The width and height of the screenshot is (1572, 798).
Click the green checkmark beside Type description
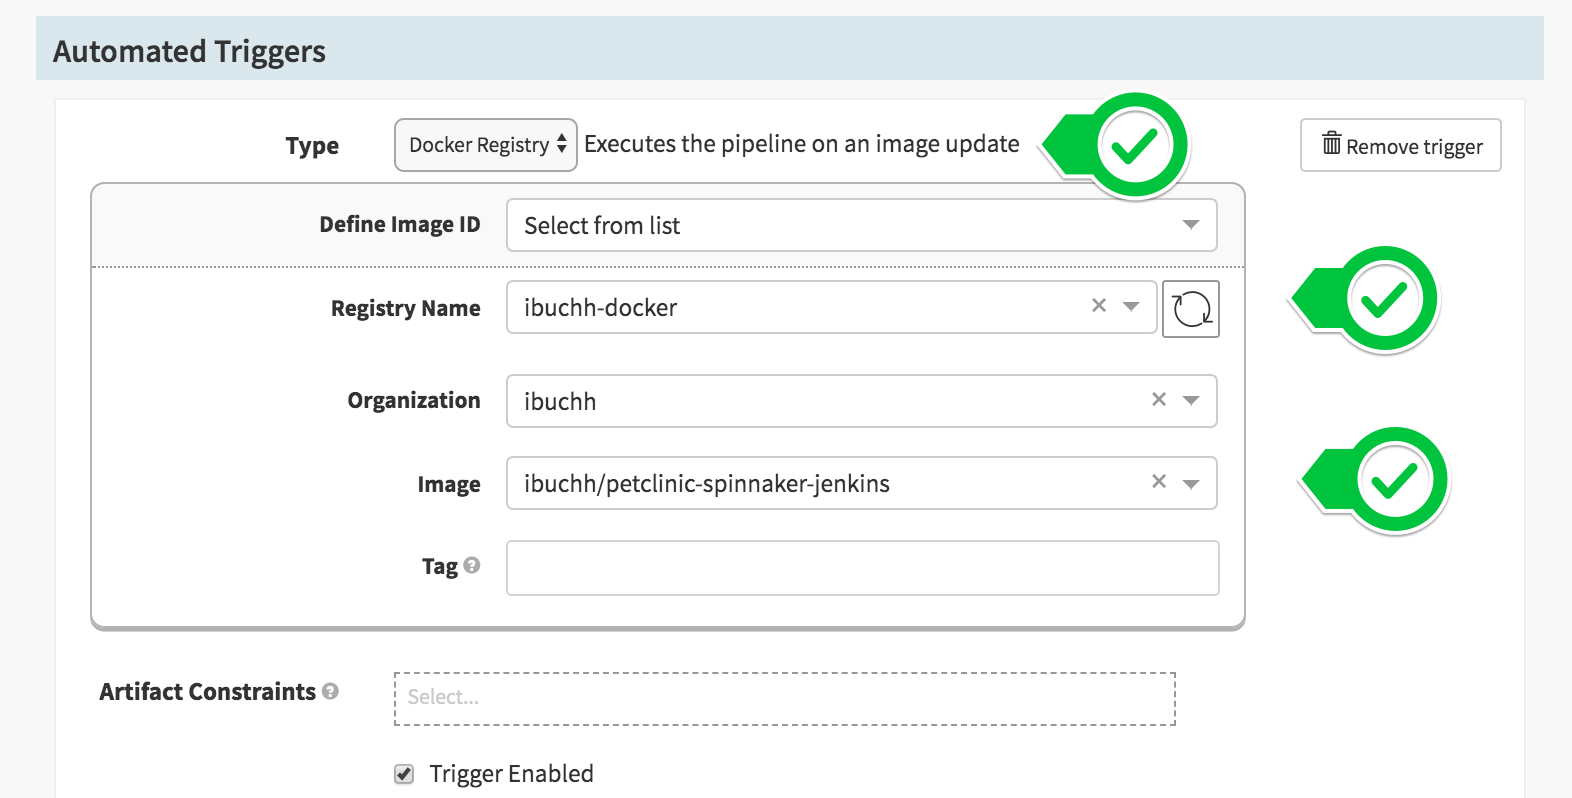pos(1135,147)
